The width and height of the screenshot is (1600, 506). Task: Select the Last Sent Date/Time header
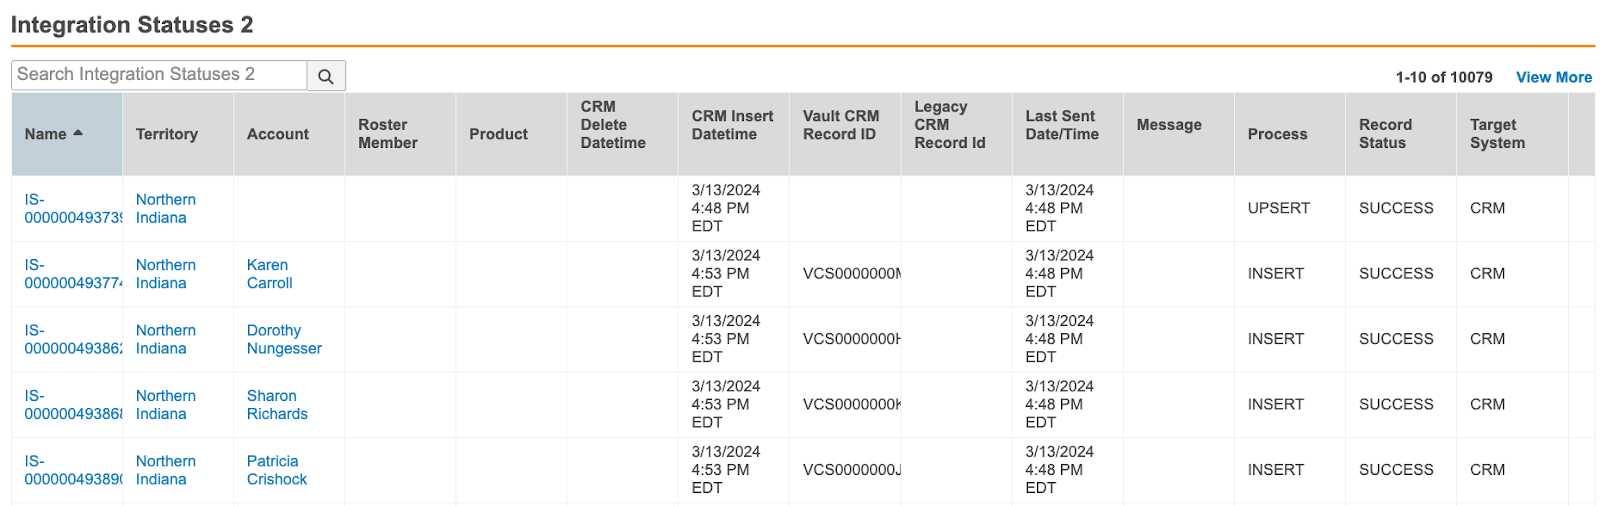coord(1061,125)
